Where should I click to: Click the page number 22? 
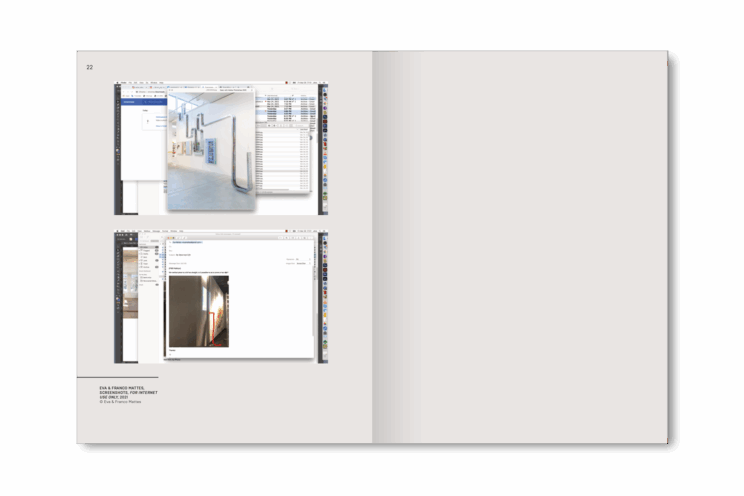coord(89,67)
